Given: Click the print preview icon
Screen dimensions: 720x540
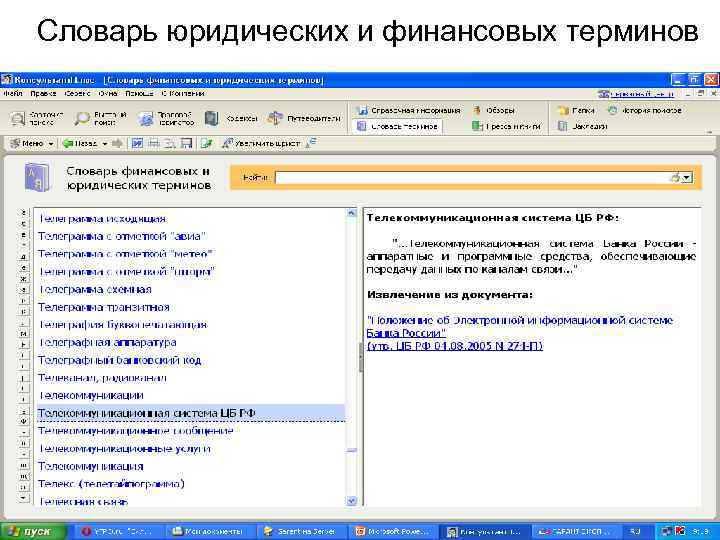Looking at the screenshot, I should click(x=170, y=144).
